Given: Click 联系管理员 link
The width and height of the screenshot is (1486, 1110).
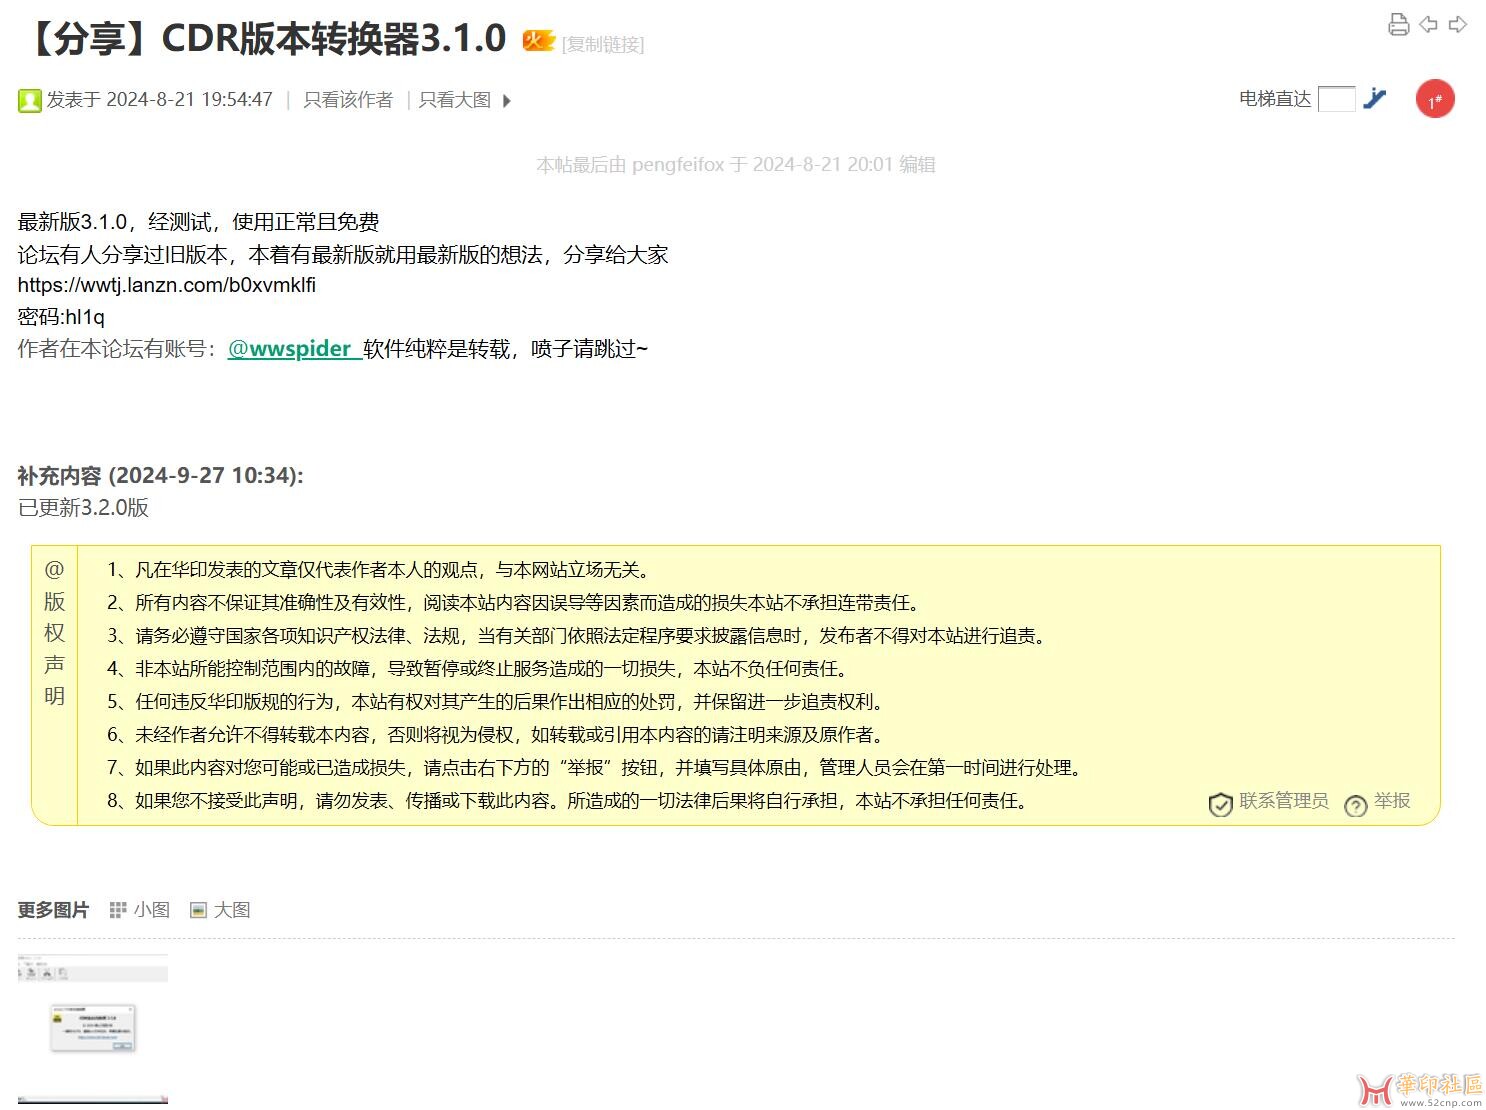Looking at the screenshot, I should [1284, 801].
